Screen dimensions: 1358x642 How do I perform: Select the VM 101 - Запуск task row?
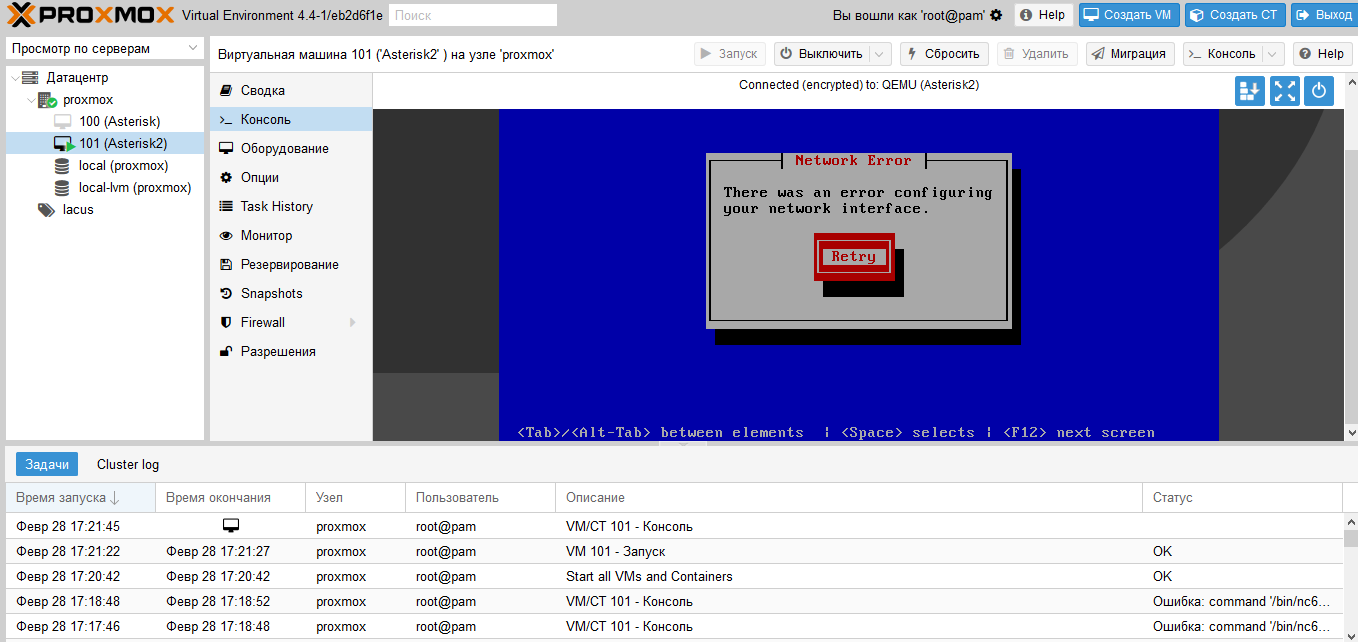click(674, 551)
